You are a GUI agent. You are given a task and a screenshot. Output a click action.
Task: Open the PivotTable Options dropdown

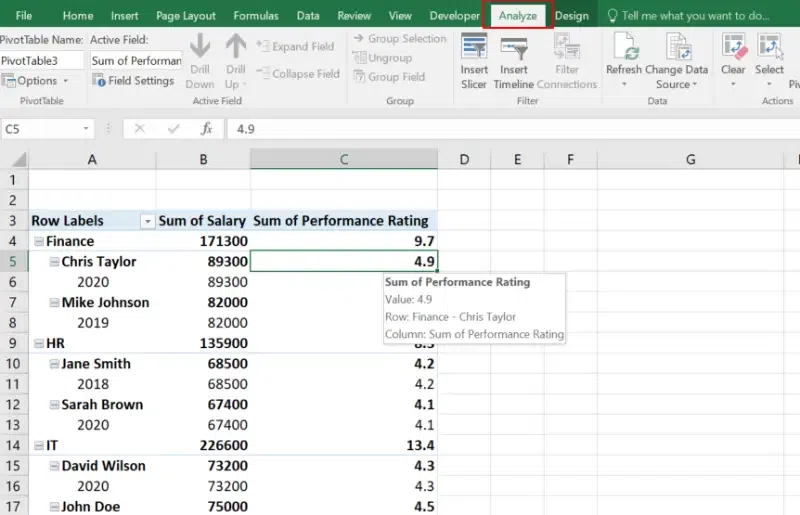coord(38,81)
